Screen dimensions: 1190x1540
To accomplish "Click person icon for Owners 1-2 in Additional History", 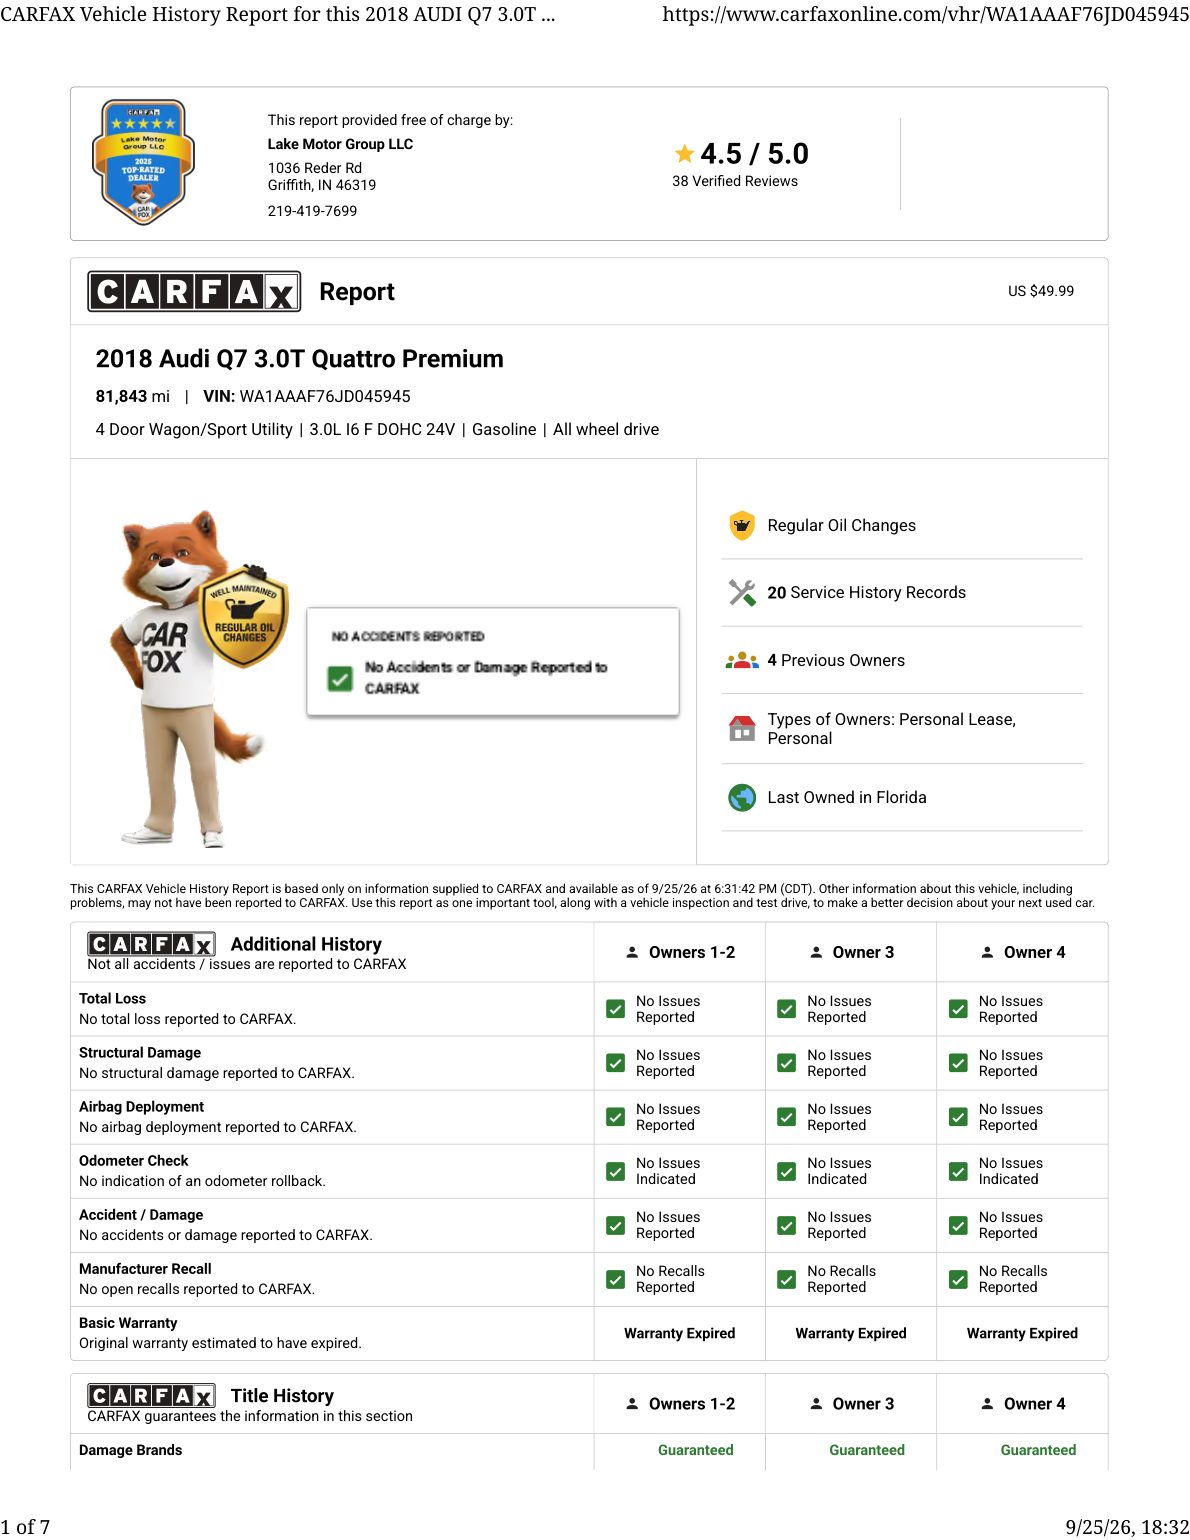I will pyautogui.click(x=632, y=952).
